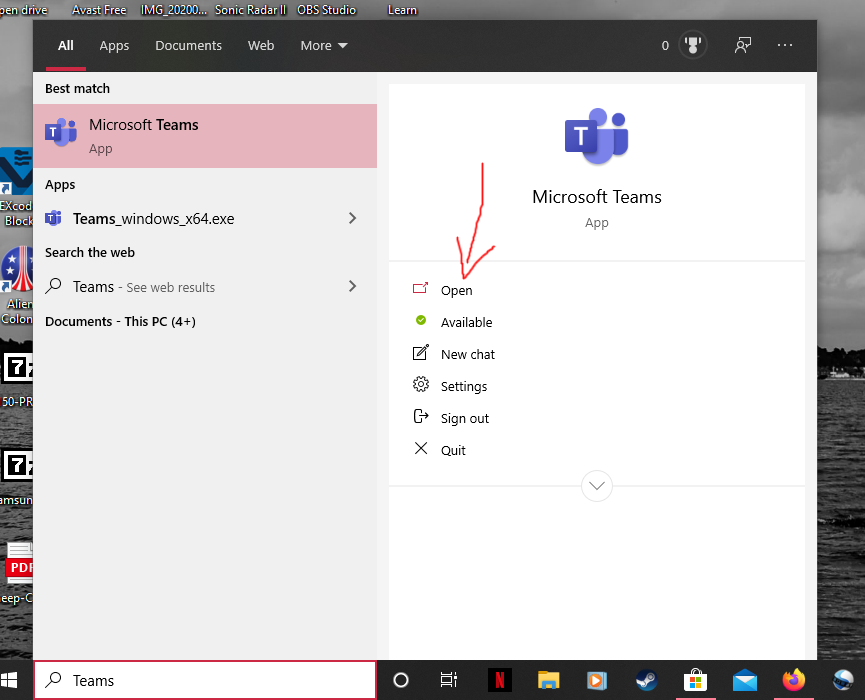Viewport: 865px width, 700px height.
Task: Select the Microsoft Teams best match result
Action: 205,136
